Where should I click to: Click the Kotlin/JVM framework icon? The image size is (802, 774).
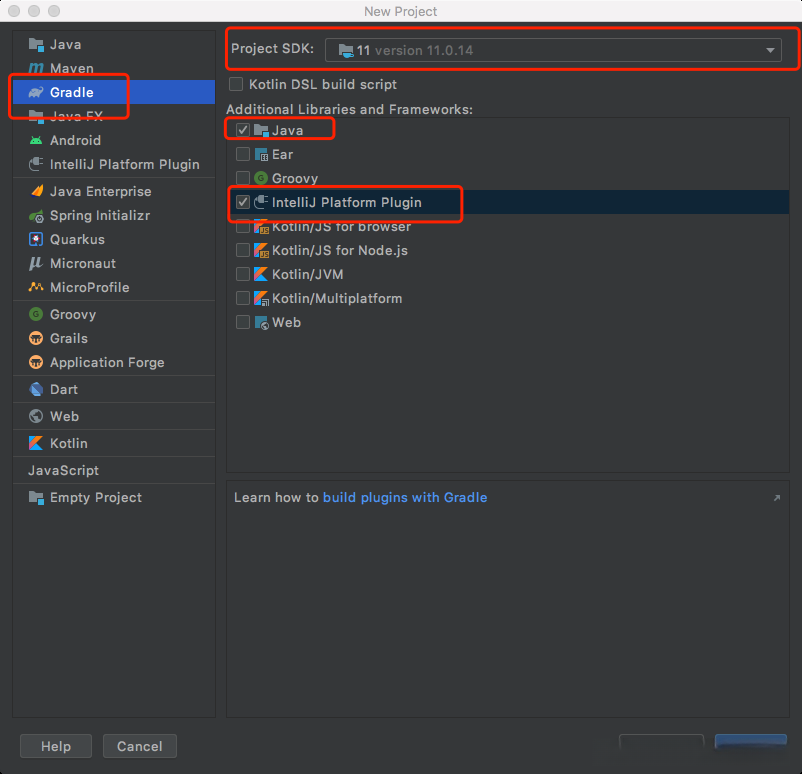[x=261, y=274]
